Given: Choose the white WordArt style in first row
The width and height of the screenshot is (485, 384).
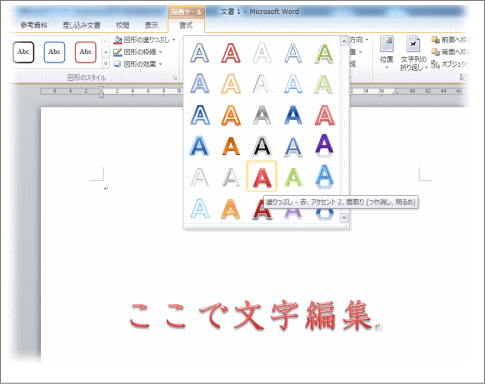Looking at the screenshot, I should (x=262, y=53).
